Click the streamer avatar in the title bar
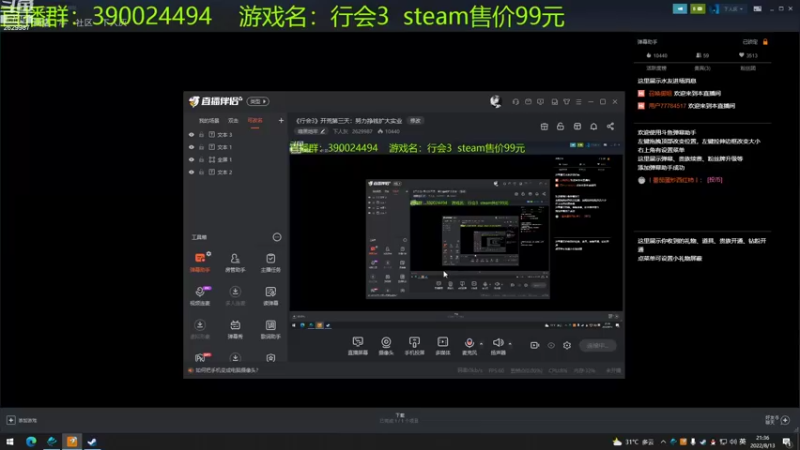 495,102
